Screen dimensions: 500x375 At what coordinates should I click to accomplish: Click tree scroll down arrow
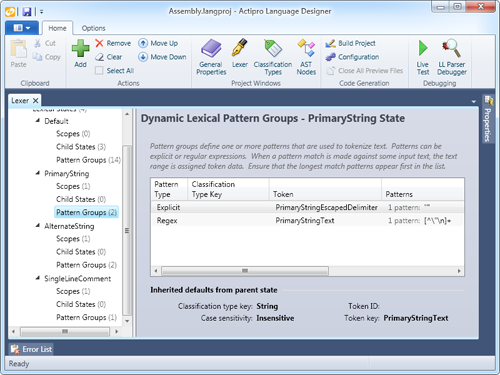127,321
